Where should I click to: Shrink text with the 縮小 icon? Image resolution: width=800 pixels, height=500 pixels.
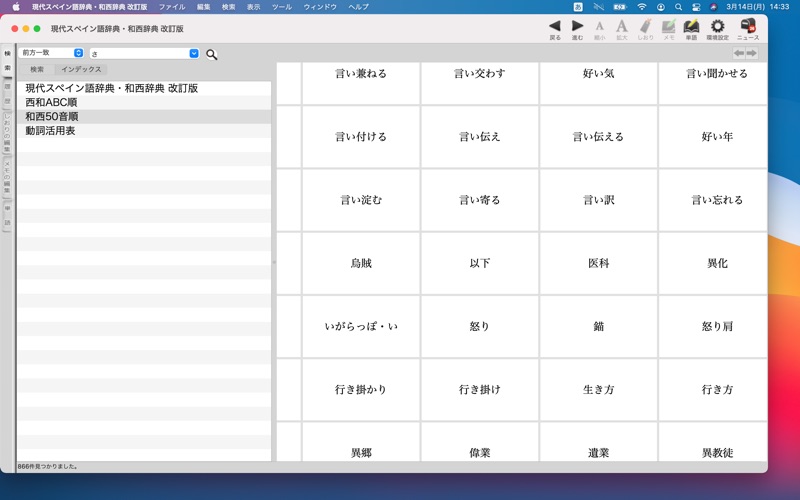[600, 26]
